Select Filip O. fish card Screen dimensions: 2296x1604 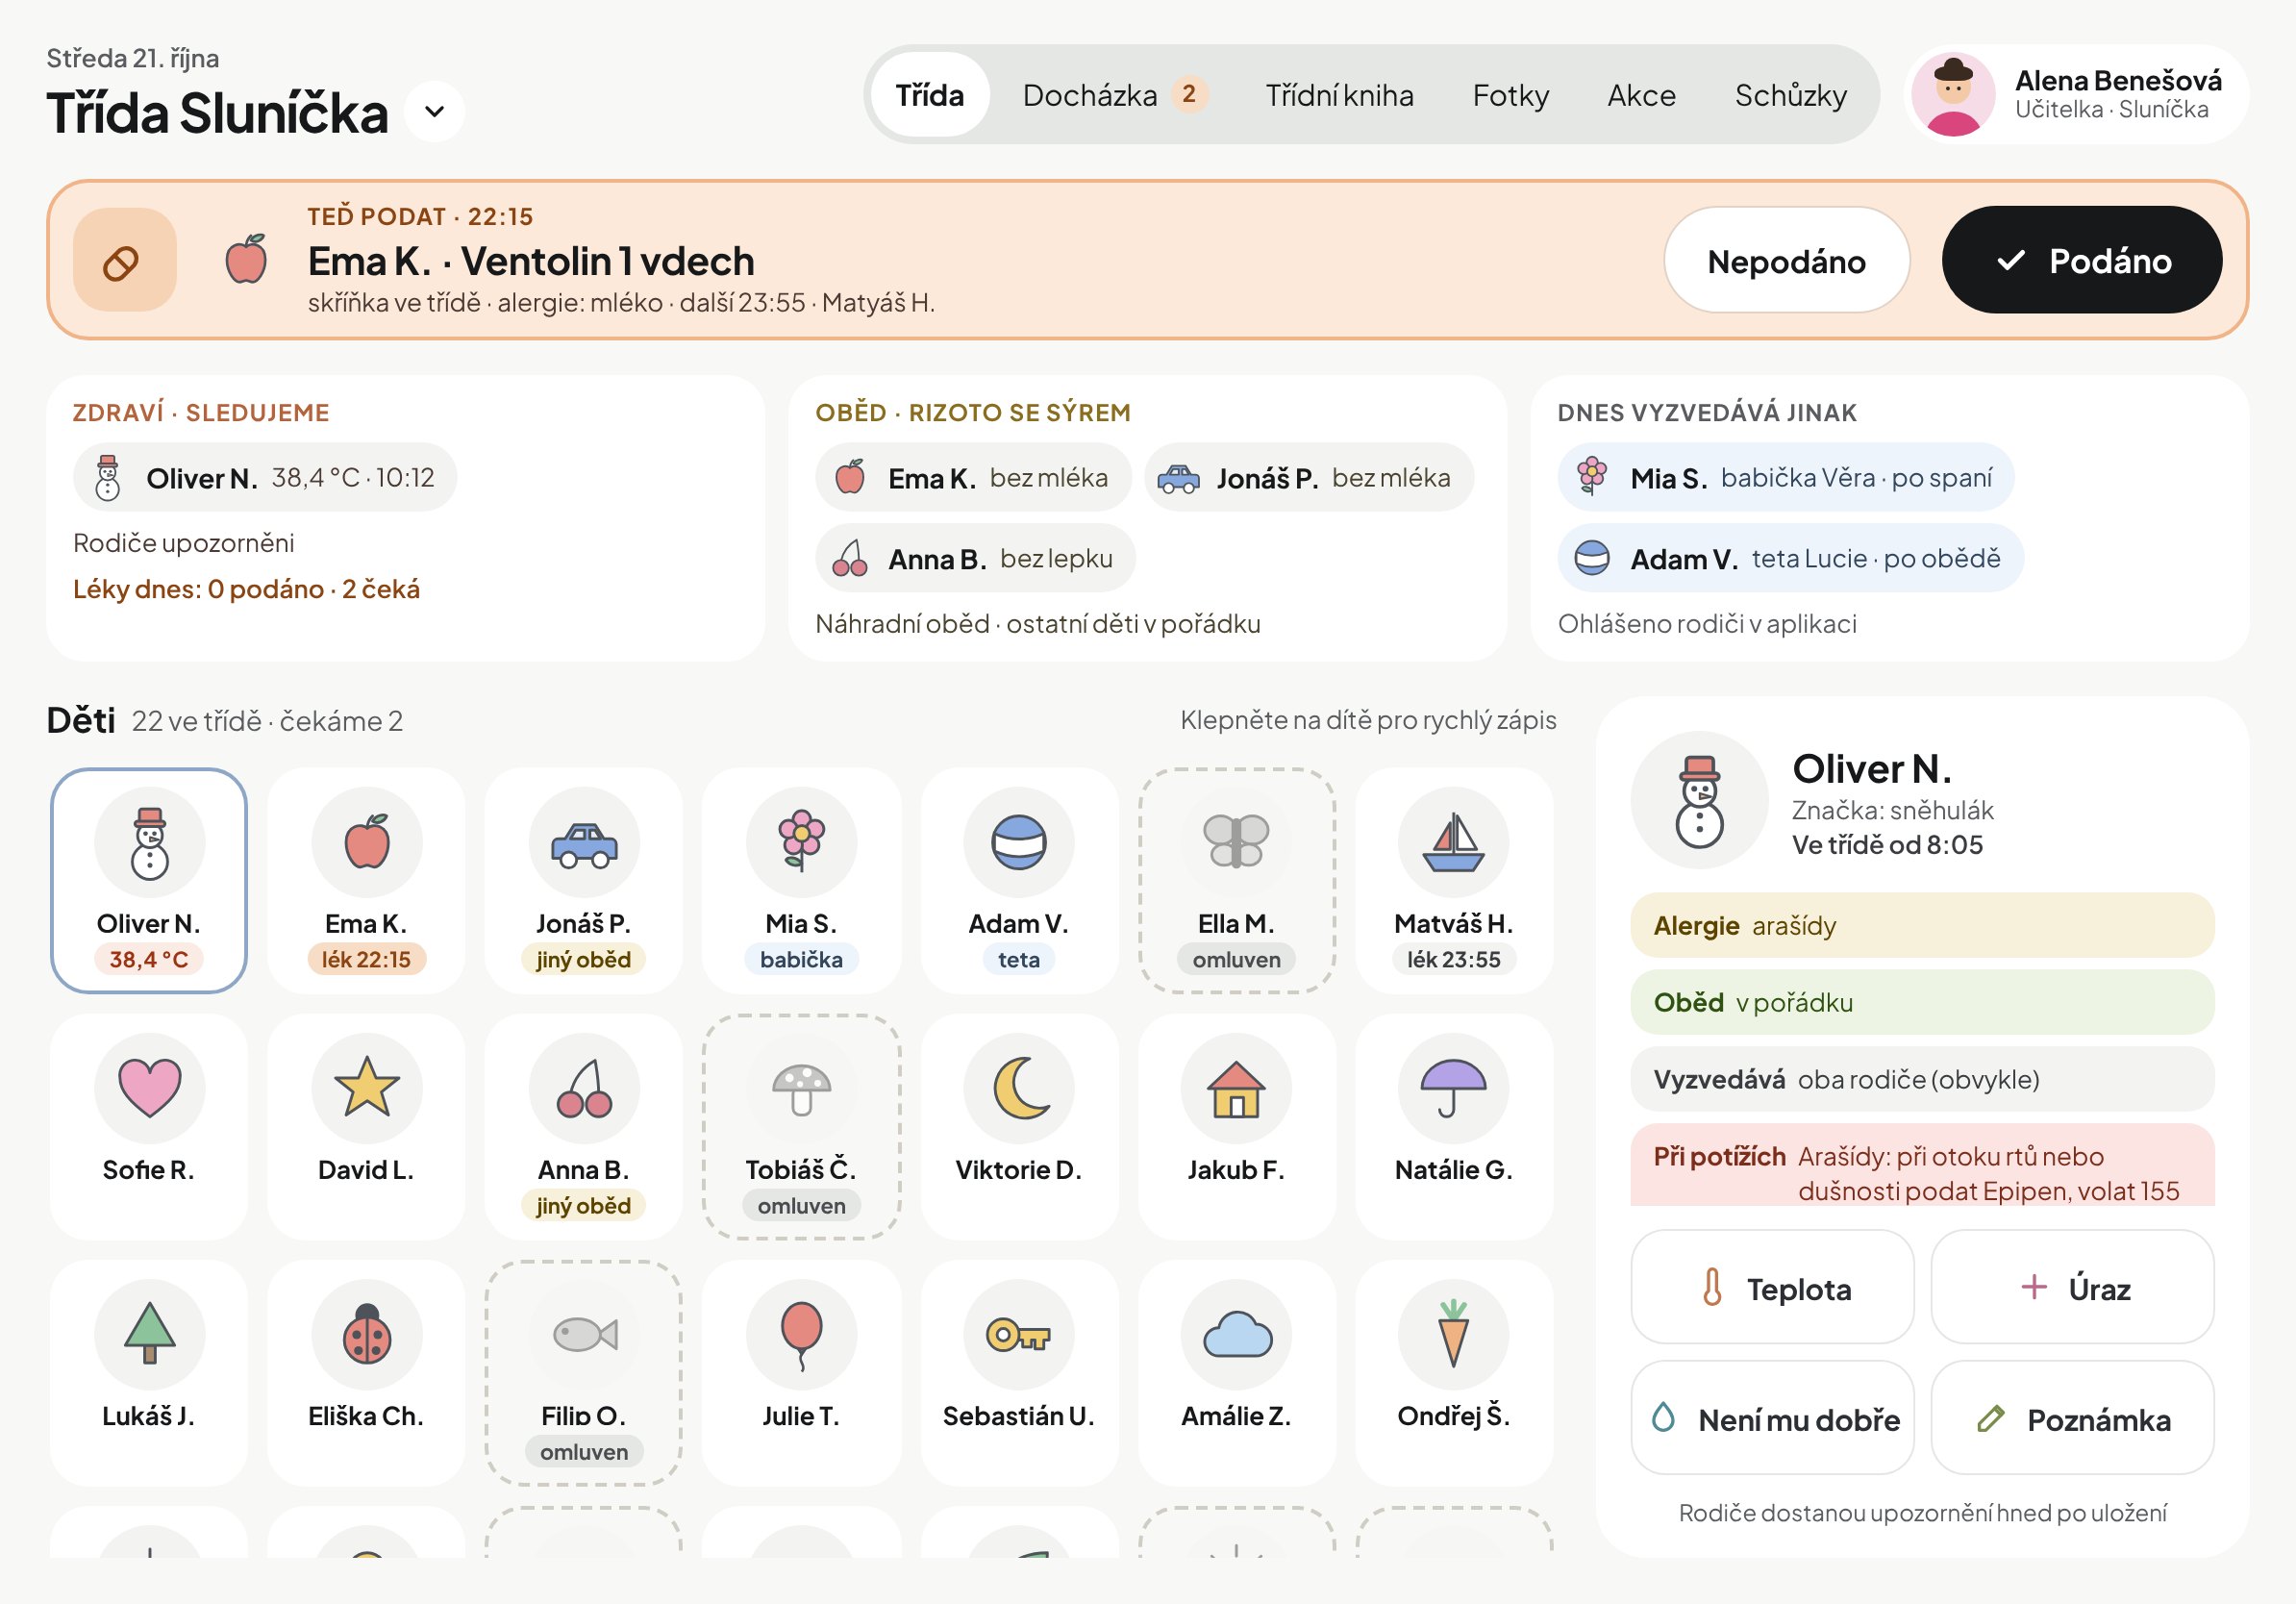coord(584,1372)
